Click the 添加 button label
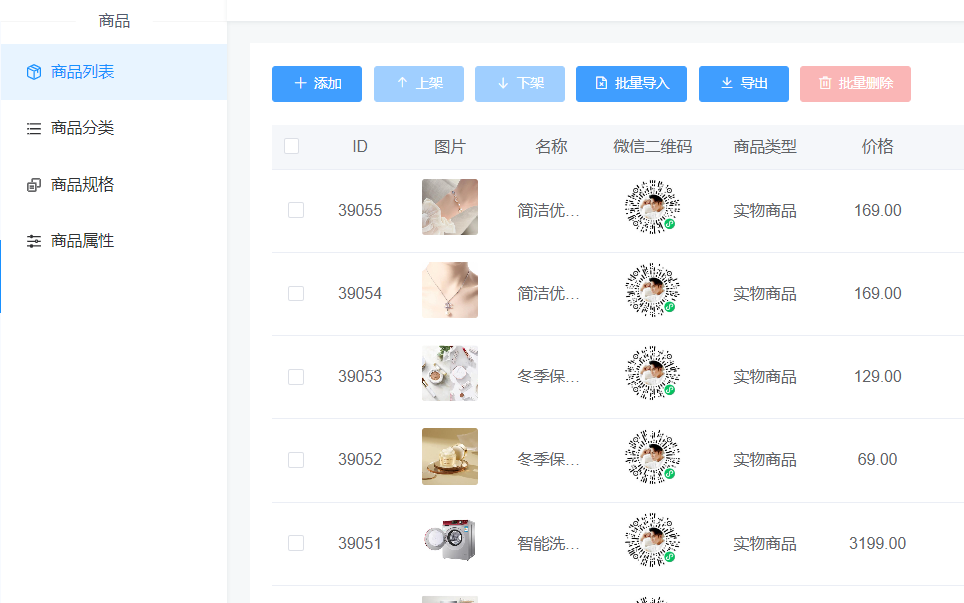The width and height of the screenshot is (964, 603). pyautogui.click(x=328, y=83)
